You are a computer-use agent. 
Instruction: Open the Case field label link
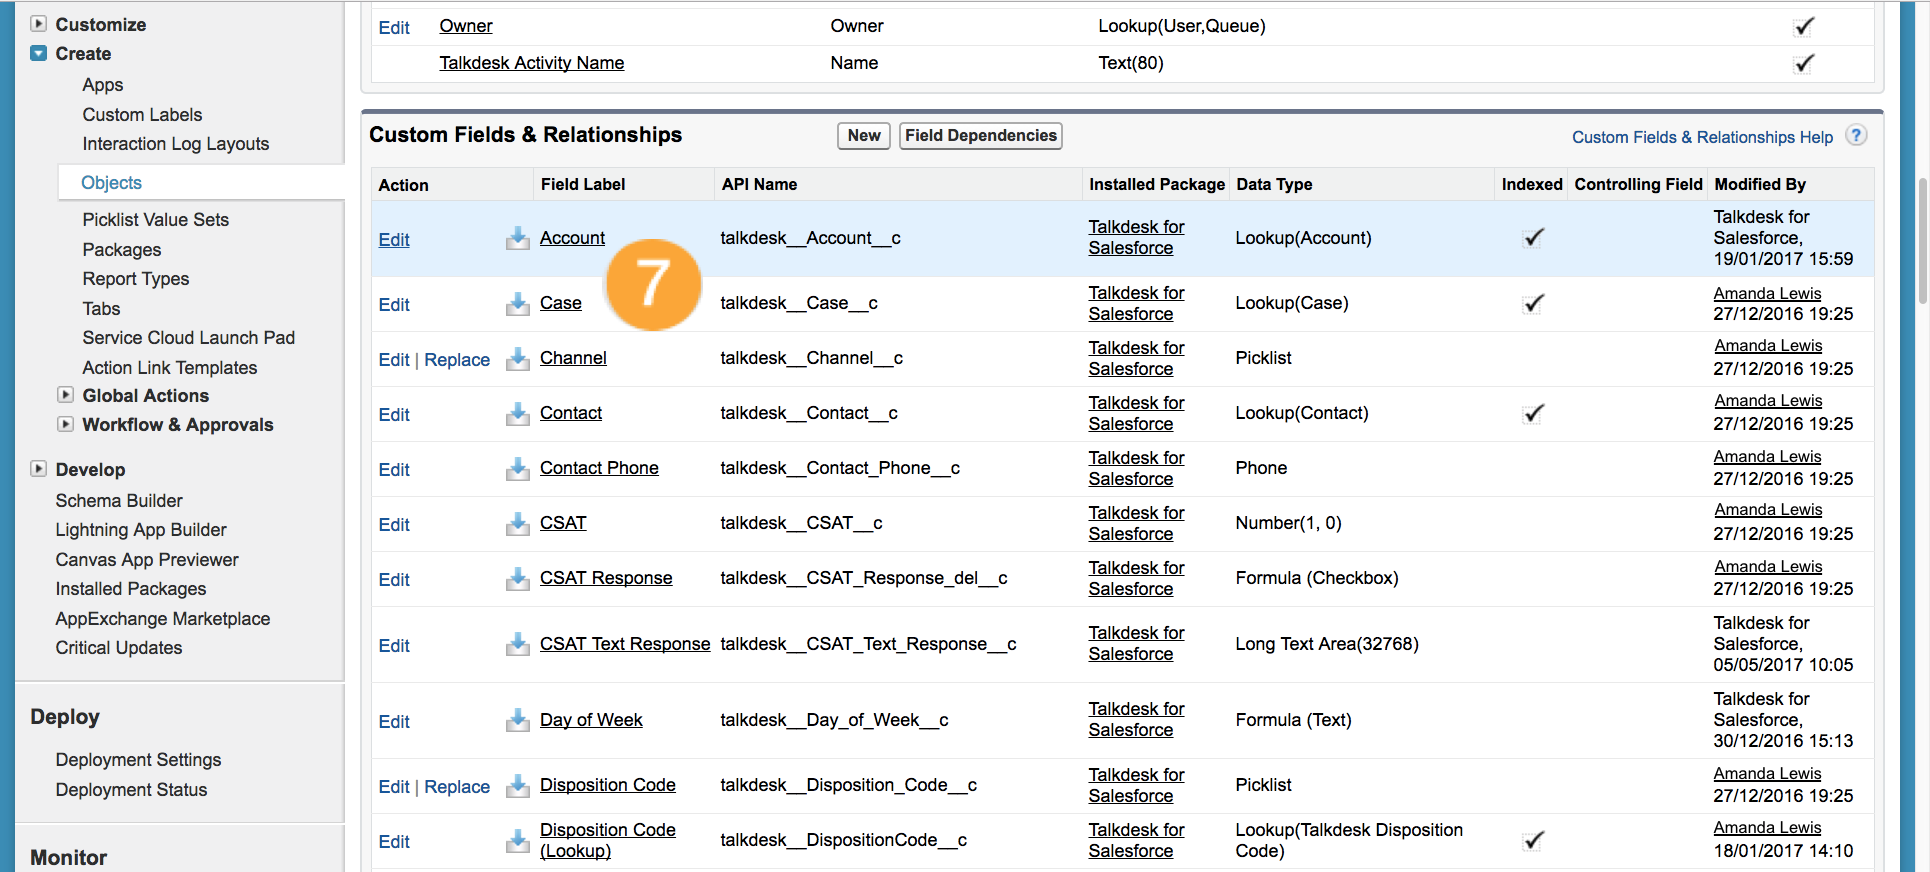click(x=560, y=303)
